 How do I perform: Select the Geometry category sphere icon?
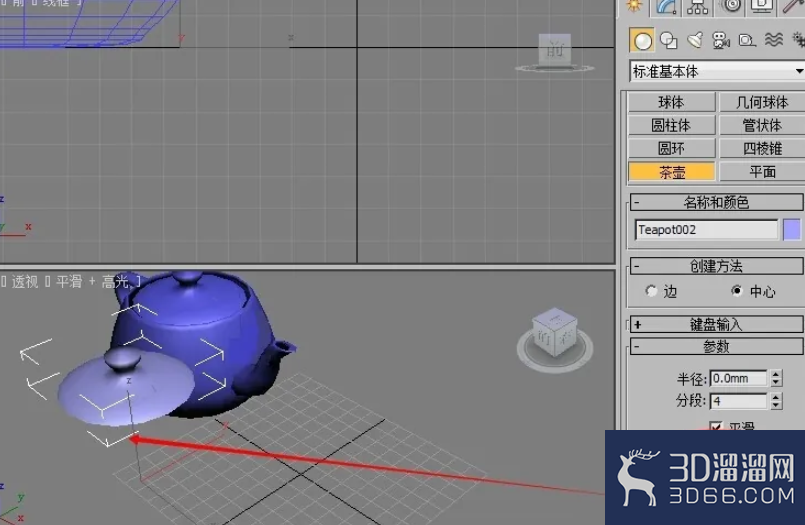(642, 41)
